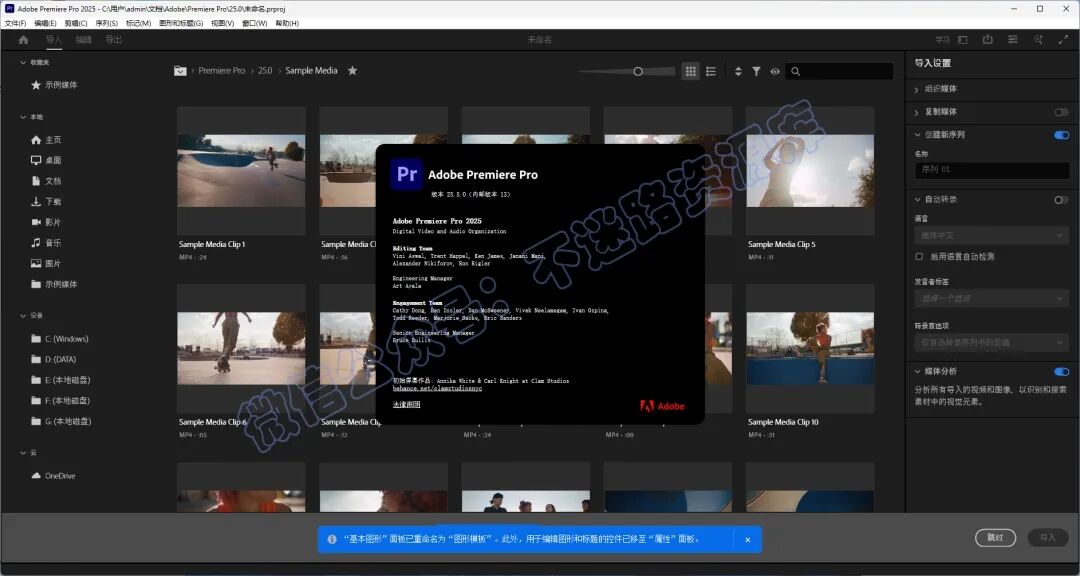1080x576 pixels.
Task: Open the 编辑(E) menu
Action: (45, 23)
